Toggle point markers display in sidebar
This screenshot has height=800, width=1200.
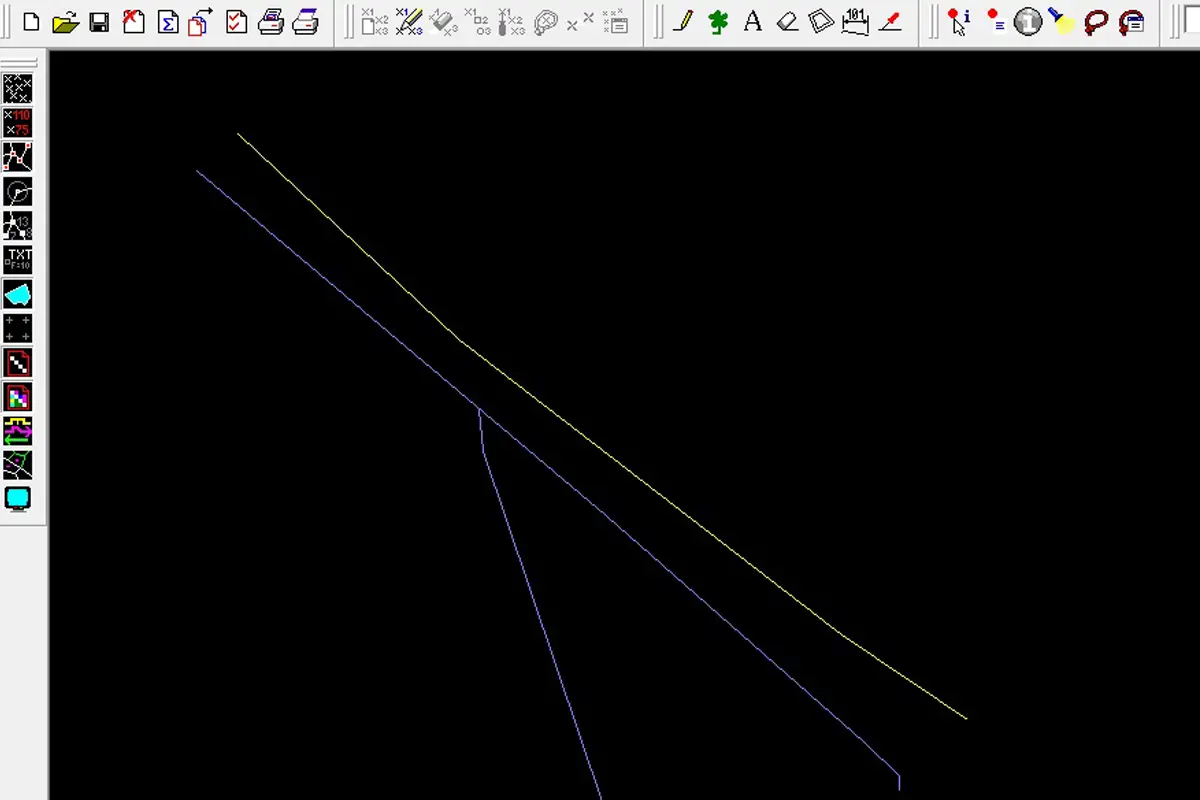pyautogui.click(x=18, y=89)
